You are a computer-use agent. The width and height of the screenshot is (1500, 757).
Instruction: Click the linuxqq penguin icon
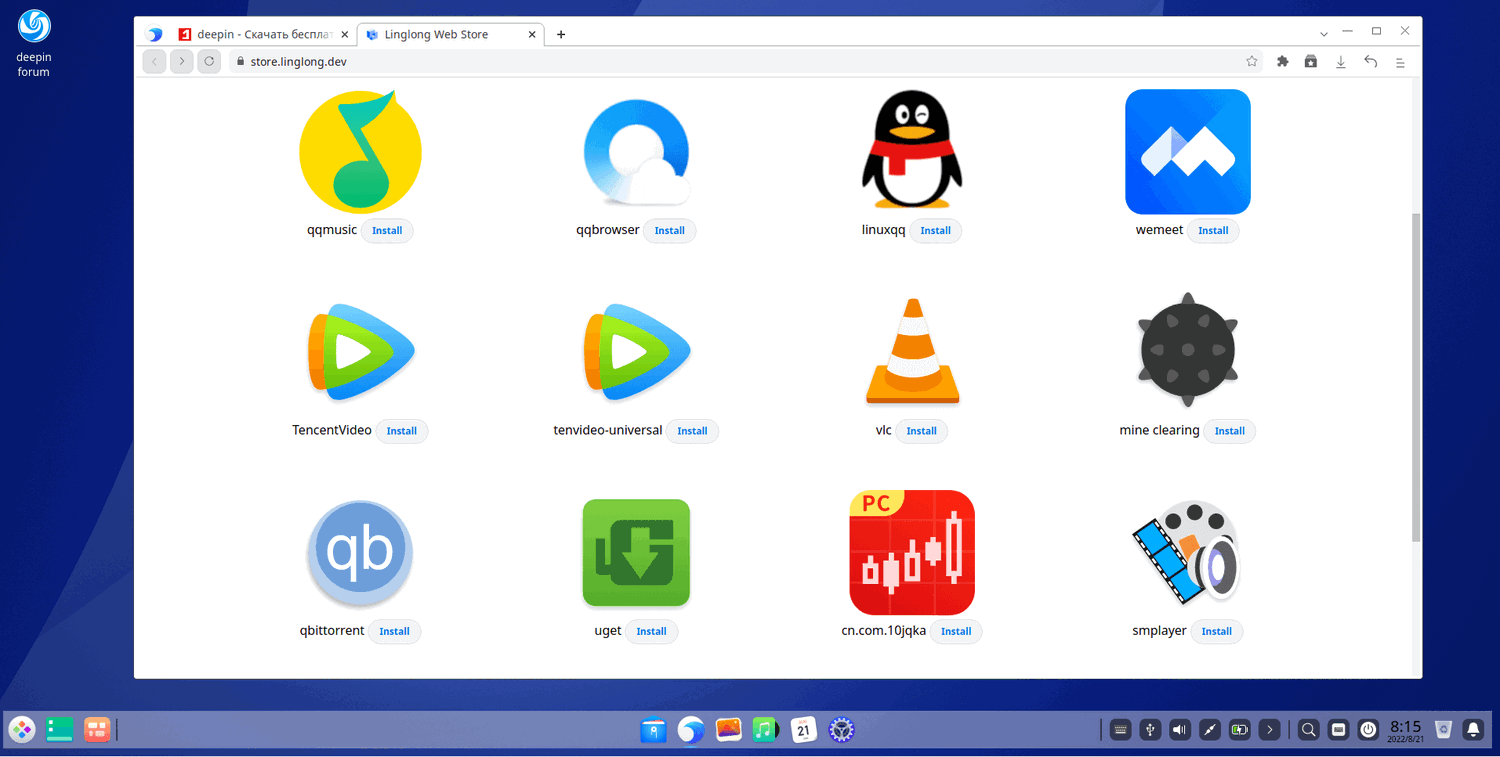click(x=912, y=152)
